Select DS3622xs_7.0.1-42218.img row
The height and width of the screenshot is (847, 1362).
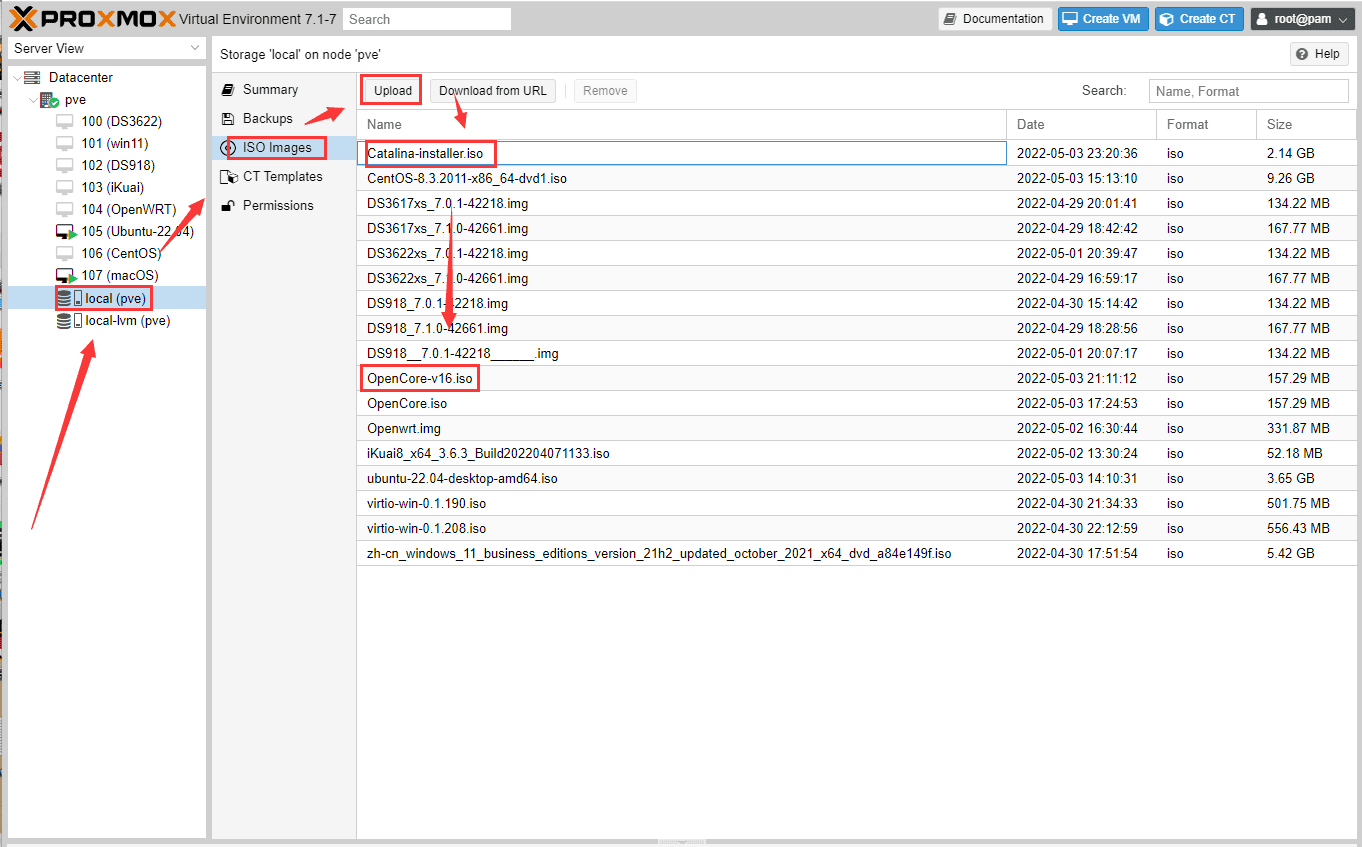coord(856,253)
